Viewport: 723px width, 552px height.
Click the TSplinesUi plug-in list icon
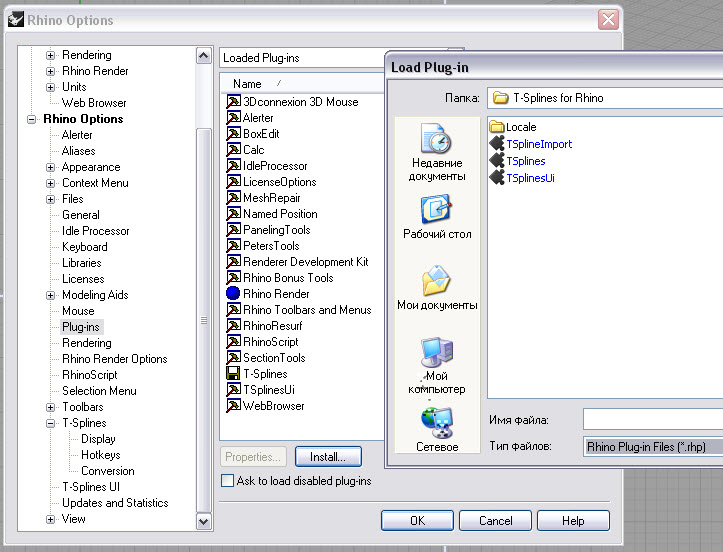point(233,389)
